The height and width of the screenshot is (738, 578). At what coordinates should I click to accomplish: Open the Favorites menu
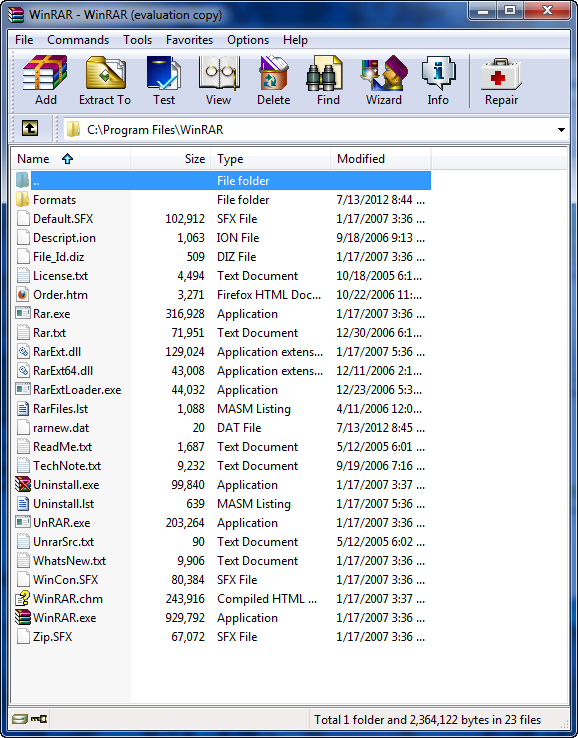[x=189, y=40]
